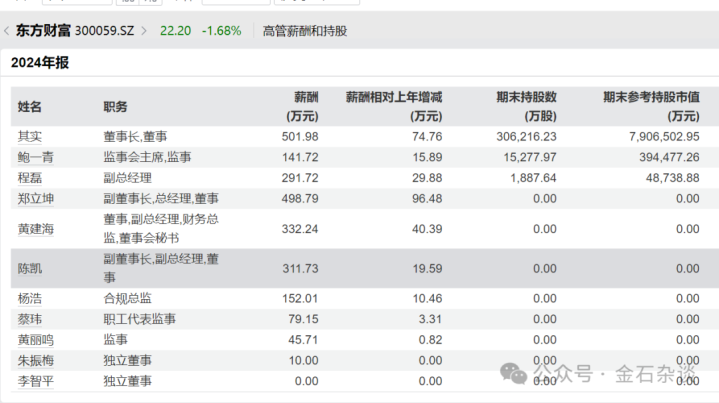
Task: Select salary change value 74.76
Action: coord(427,137)
